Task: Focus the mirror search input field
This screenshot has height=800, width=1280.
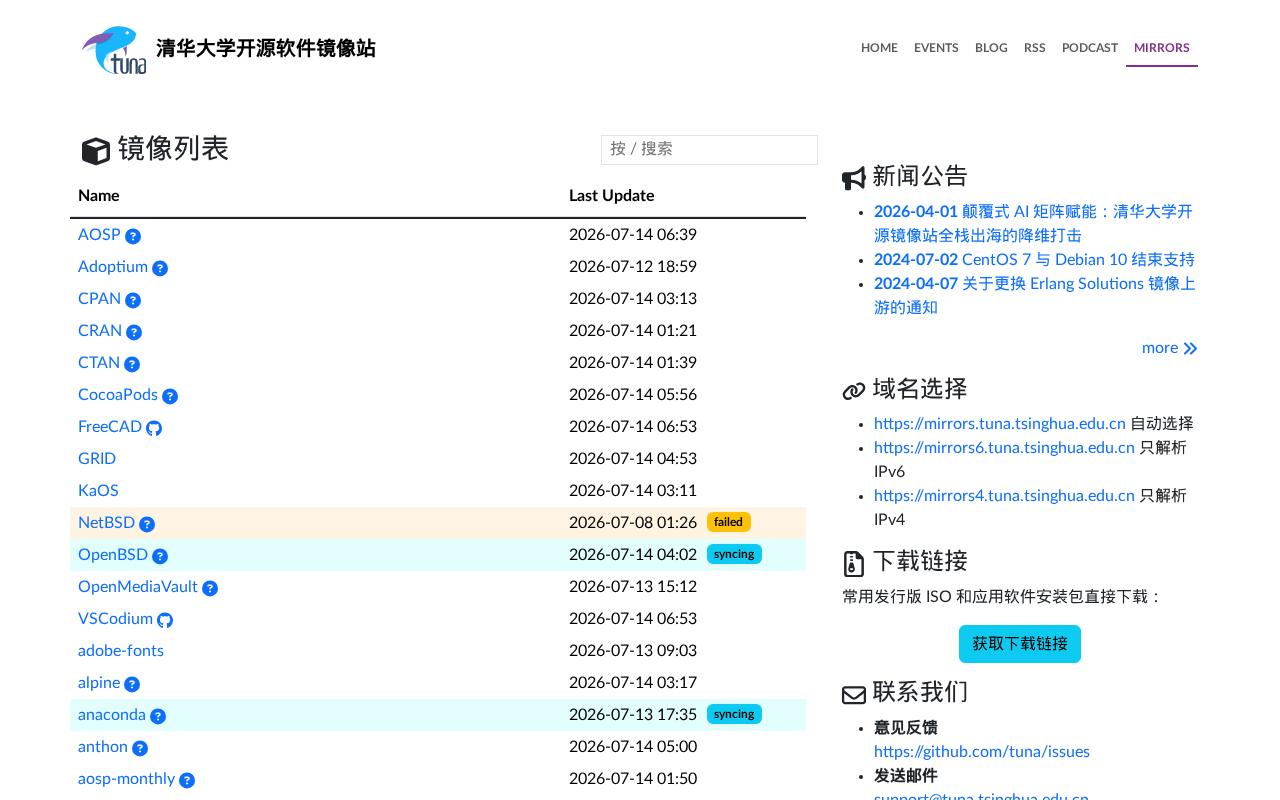Action: pyautogui.click(x=709, y=149)
